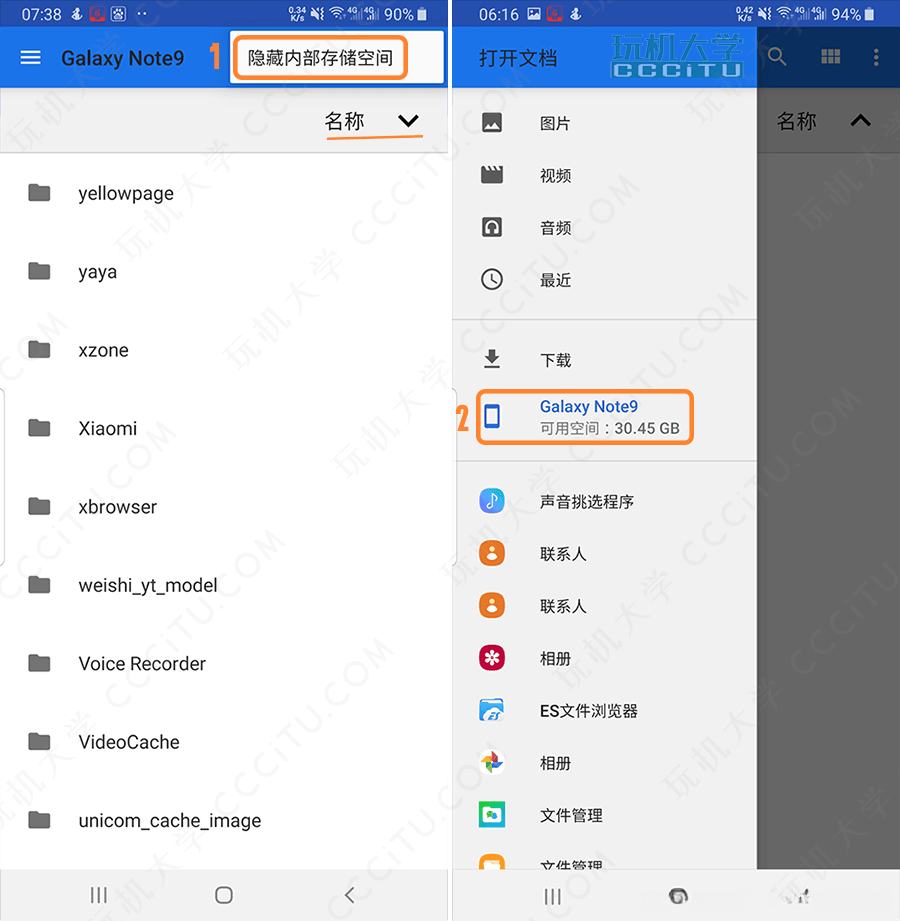Select the 隐藏内部存储空间 menu option
The image size is (900, 921).
319,57
